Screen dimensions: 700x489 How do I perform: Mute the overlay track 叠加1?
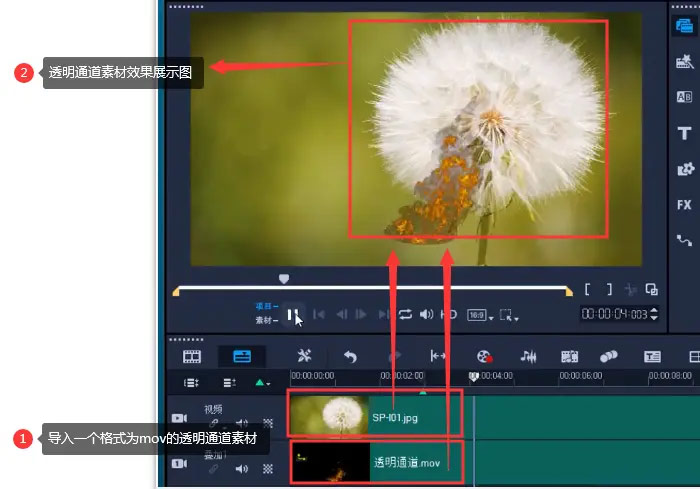242,468
